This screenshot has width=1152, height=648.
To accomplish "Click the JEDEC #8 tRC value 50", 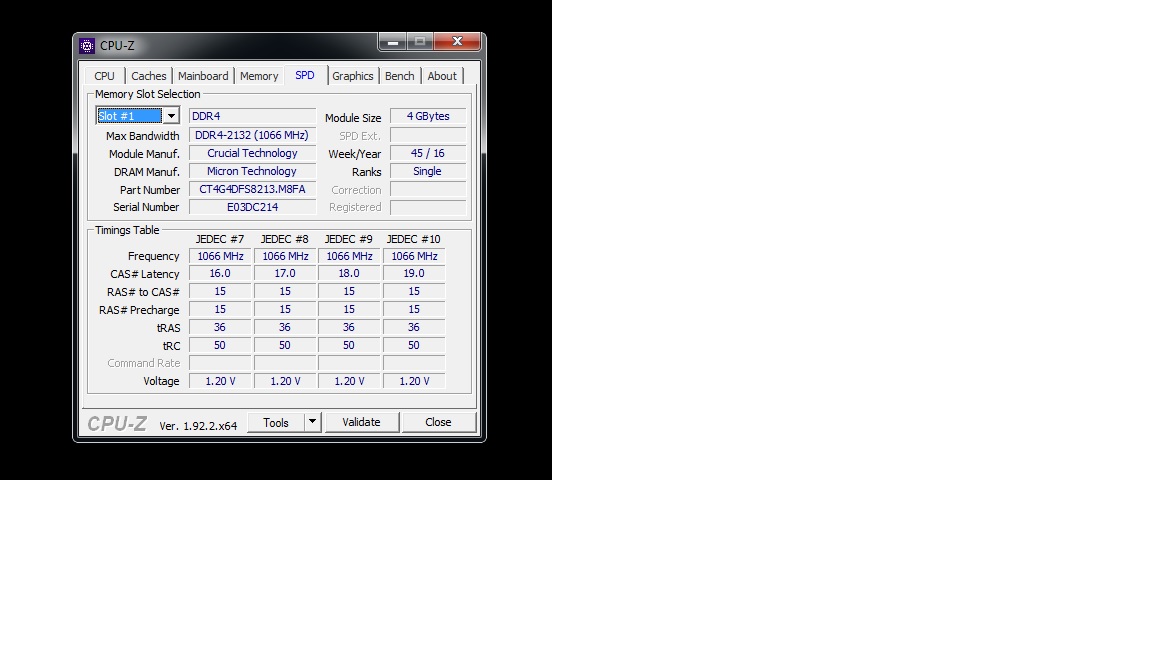I will point(285,345).
